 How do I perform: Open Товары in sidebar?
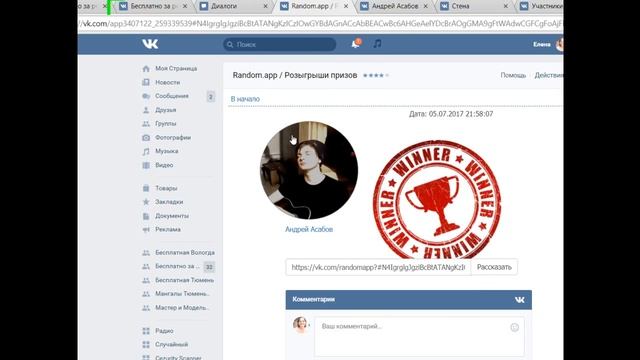[166, 188]
